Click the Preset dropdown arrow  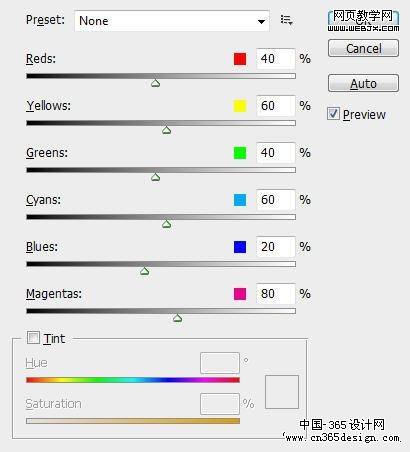coord(261,22)
